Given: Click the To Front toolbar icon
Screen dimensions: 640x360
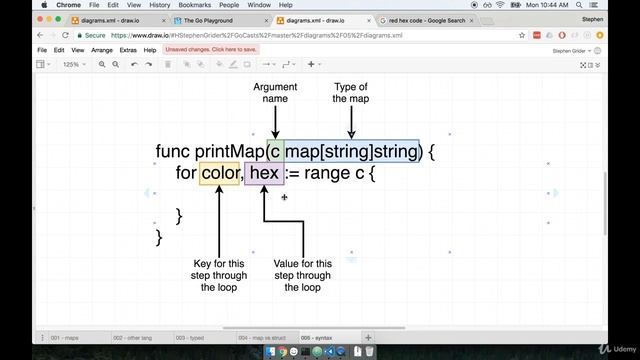Looking at the screenshot, I should [x=187, y=64].
